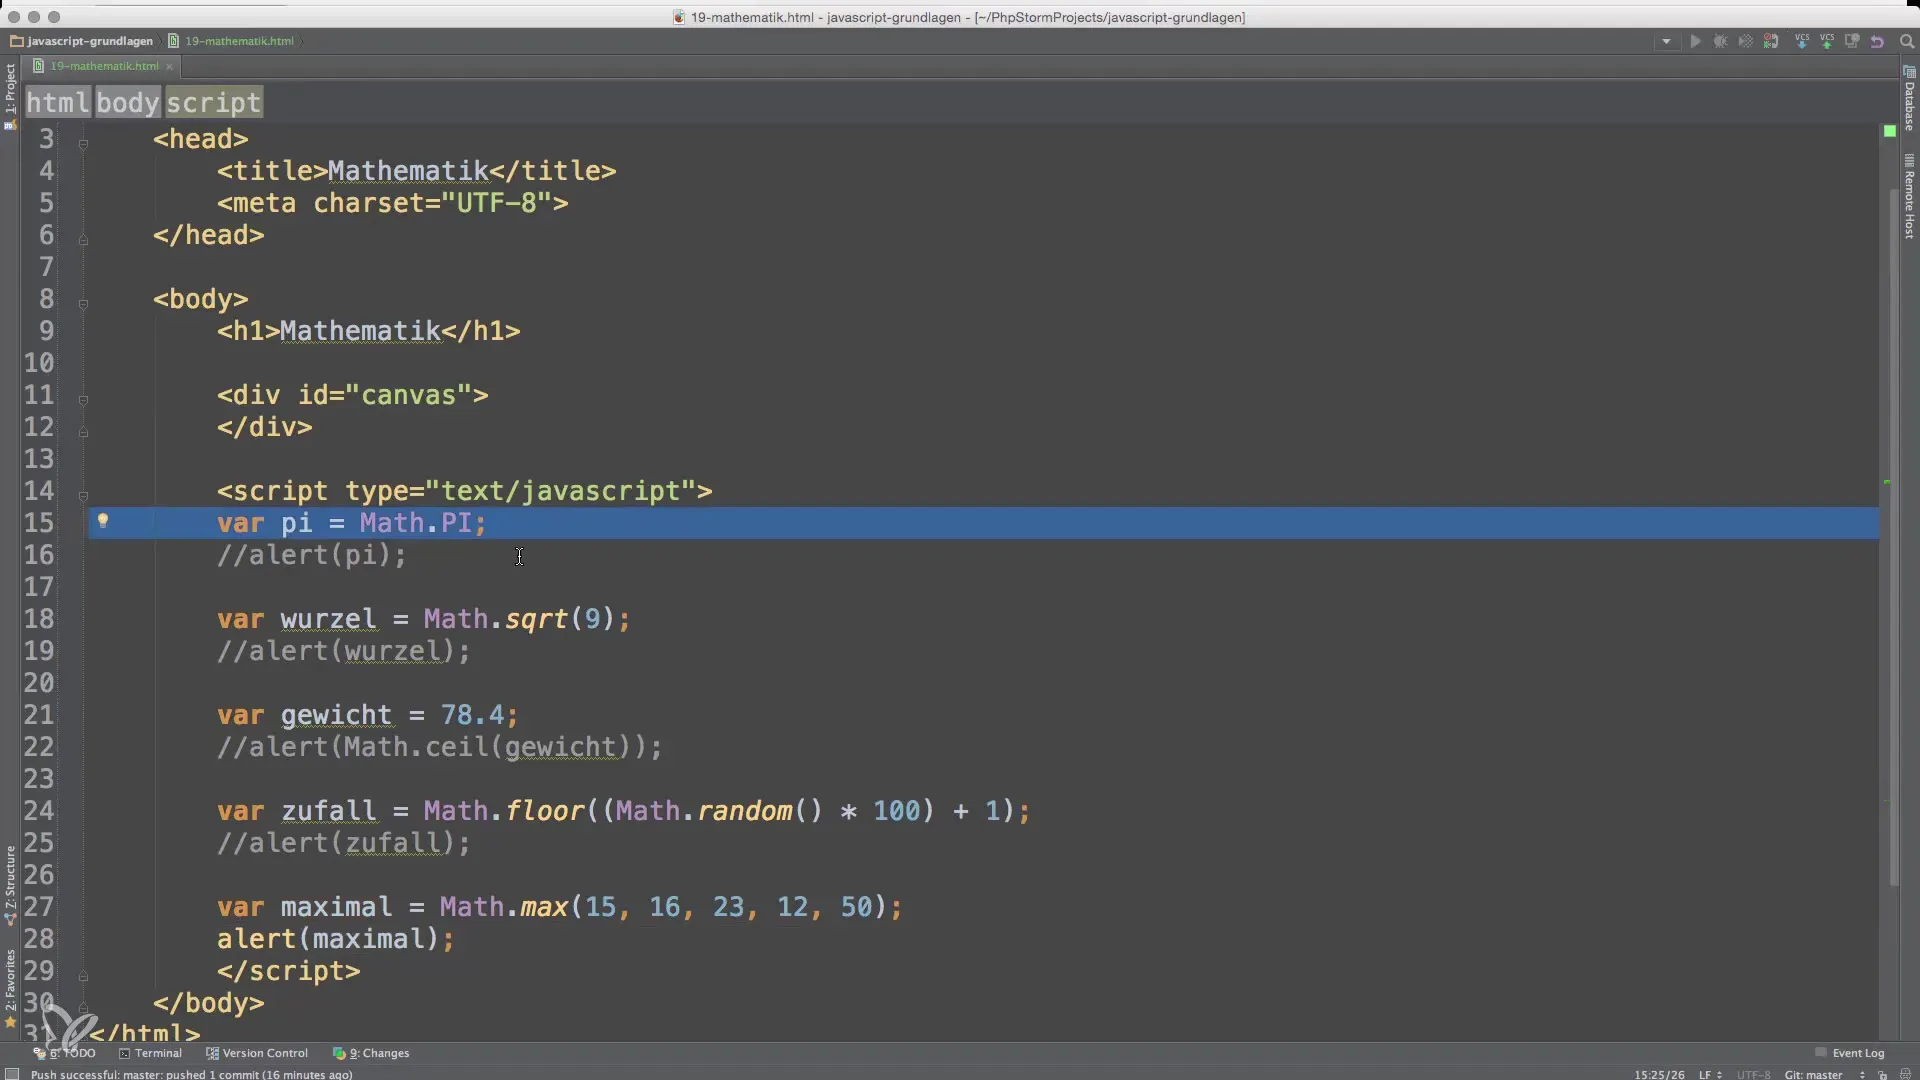Click VCS Update Project icon
The image size is (1920, 1080).
coord(1802,42)
